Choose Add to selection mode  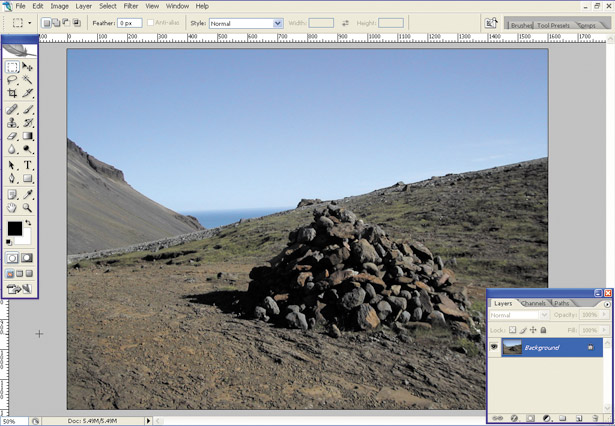56,23
